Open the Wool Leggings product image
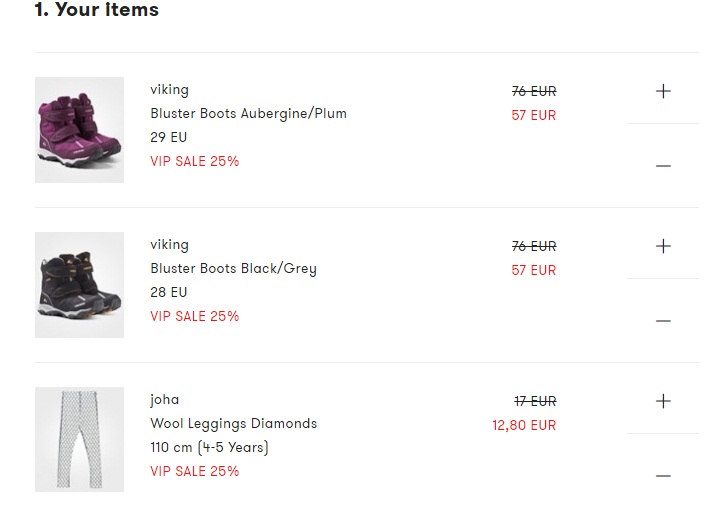Screen dimensions: 712x514 click(80, 440)
